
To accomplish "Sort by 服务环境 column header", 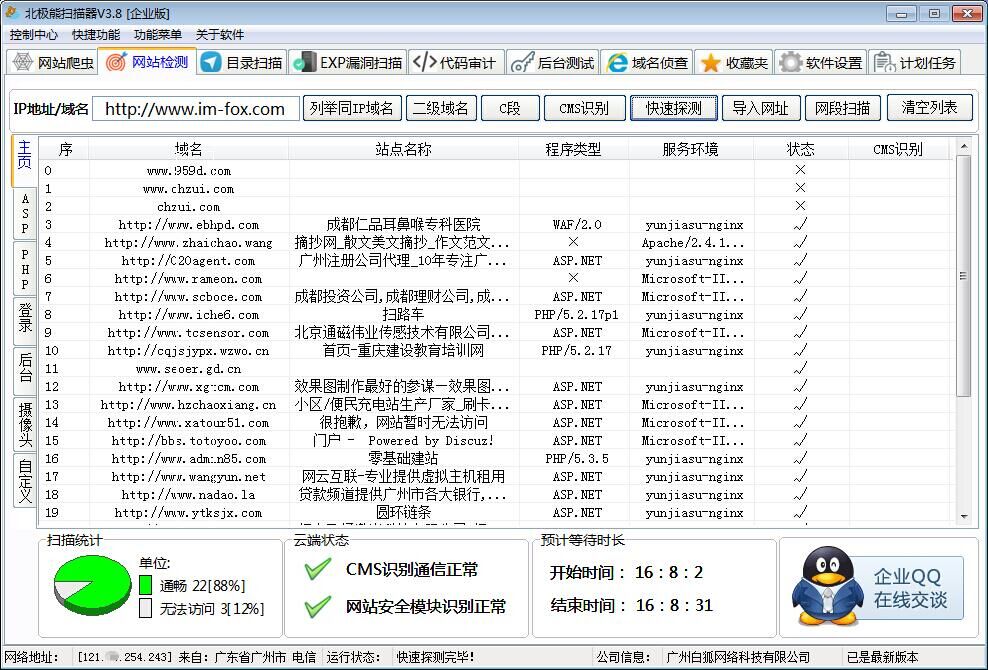I will pos(691,149).
